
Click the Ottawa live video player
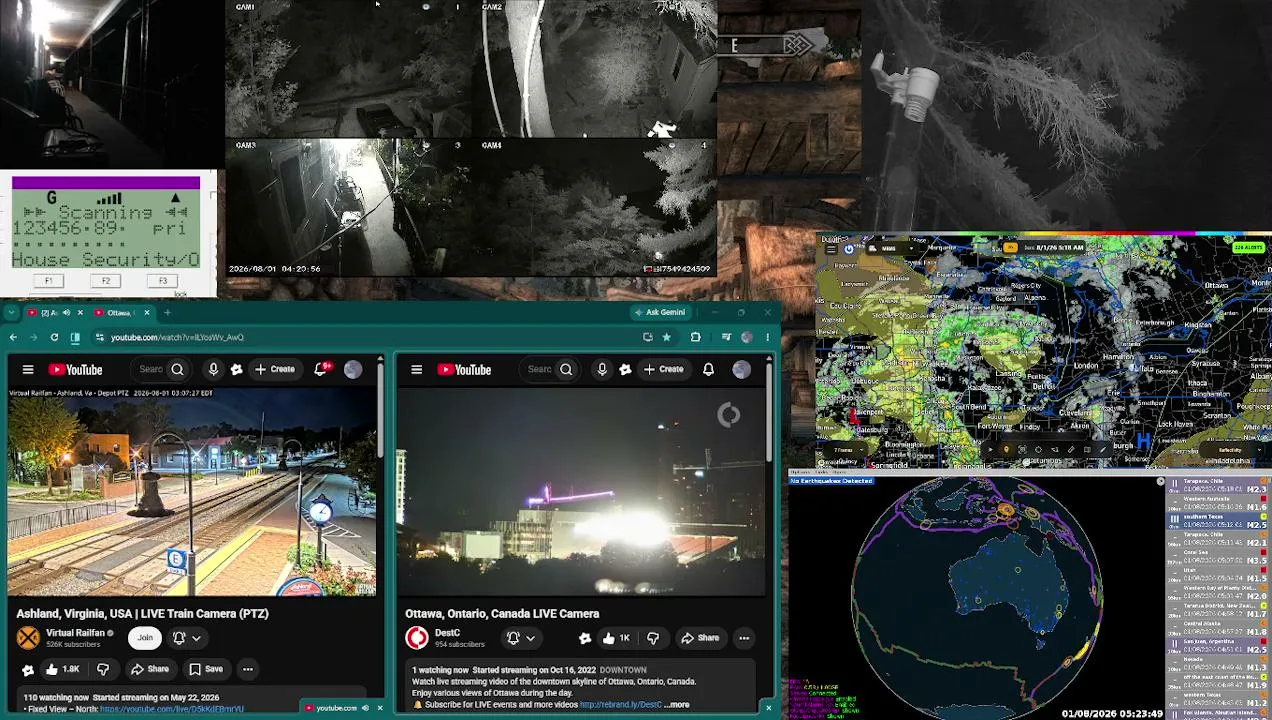(582, 491)
